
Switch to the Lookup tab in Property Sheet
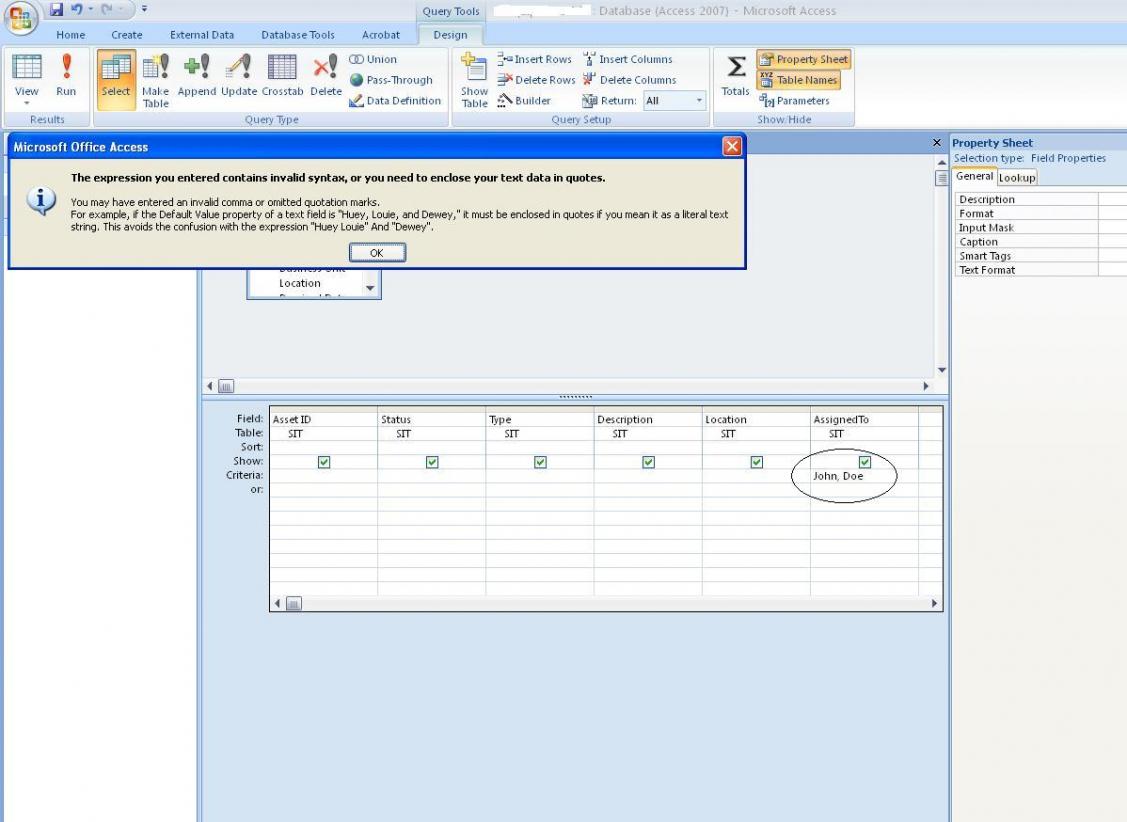coord(1016,177)
